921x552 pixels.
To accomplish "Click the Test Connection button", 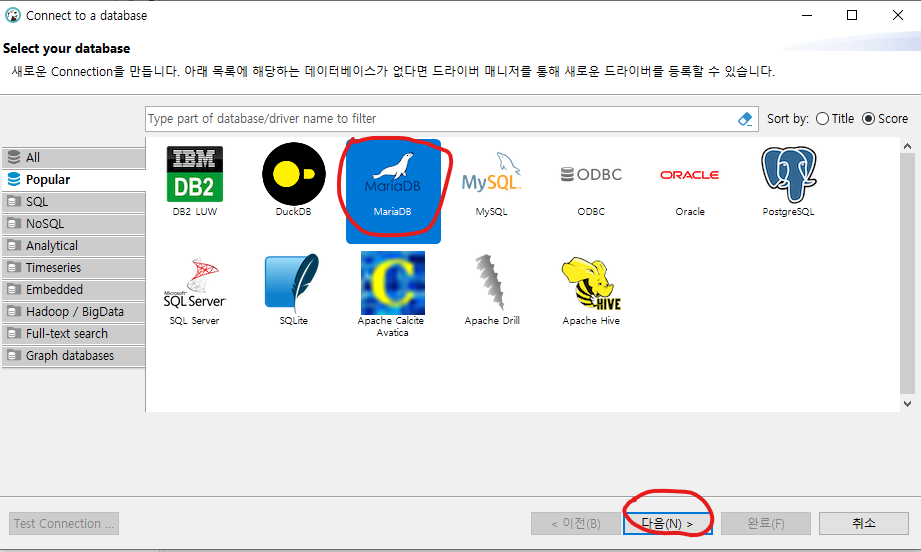I will coord(64,523).
